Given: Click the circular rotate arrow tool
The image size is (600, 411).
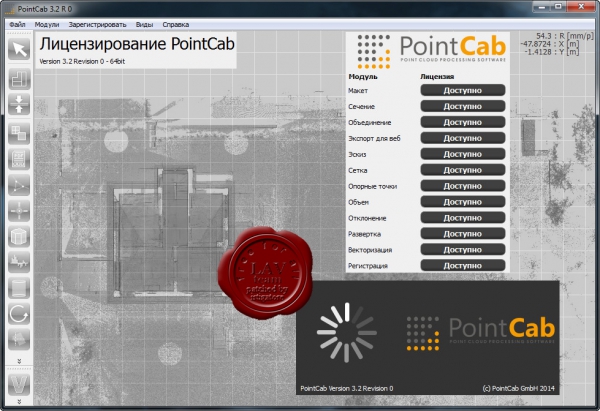Looking at the screenshot, I should 19,314.
